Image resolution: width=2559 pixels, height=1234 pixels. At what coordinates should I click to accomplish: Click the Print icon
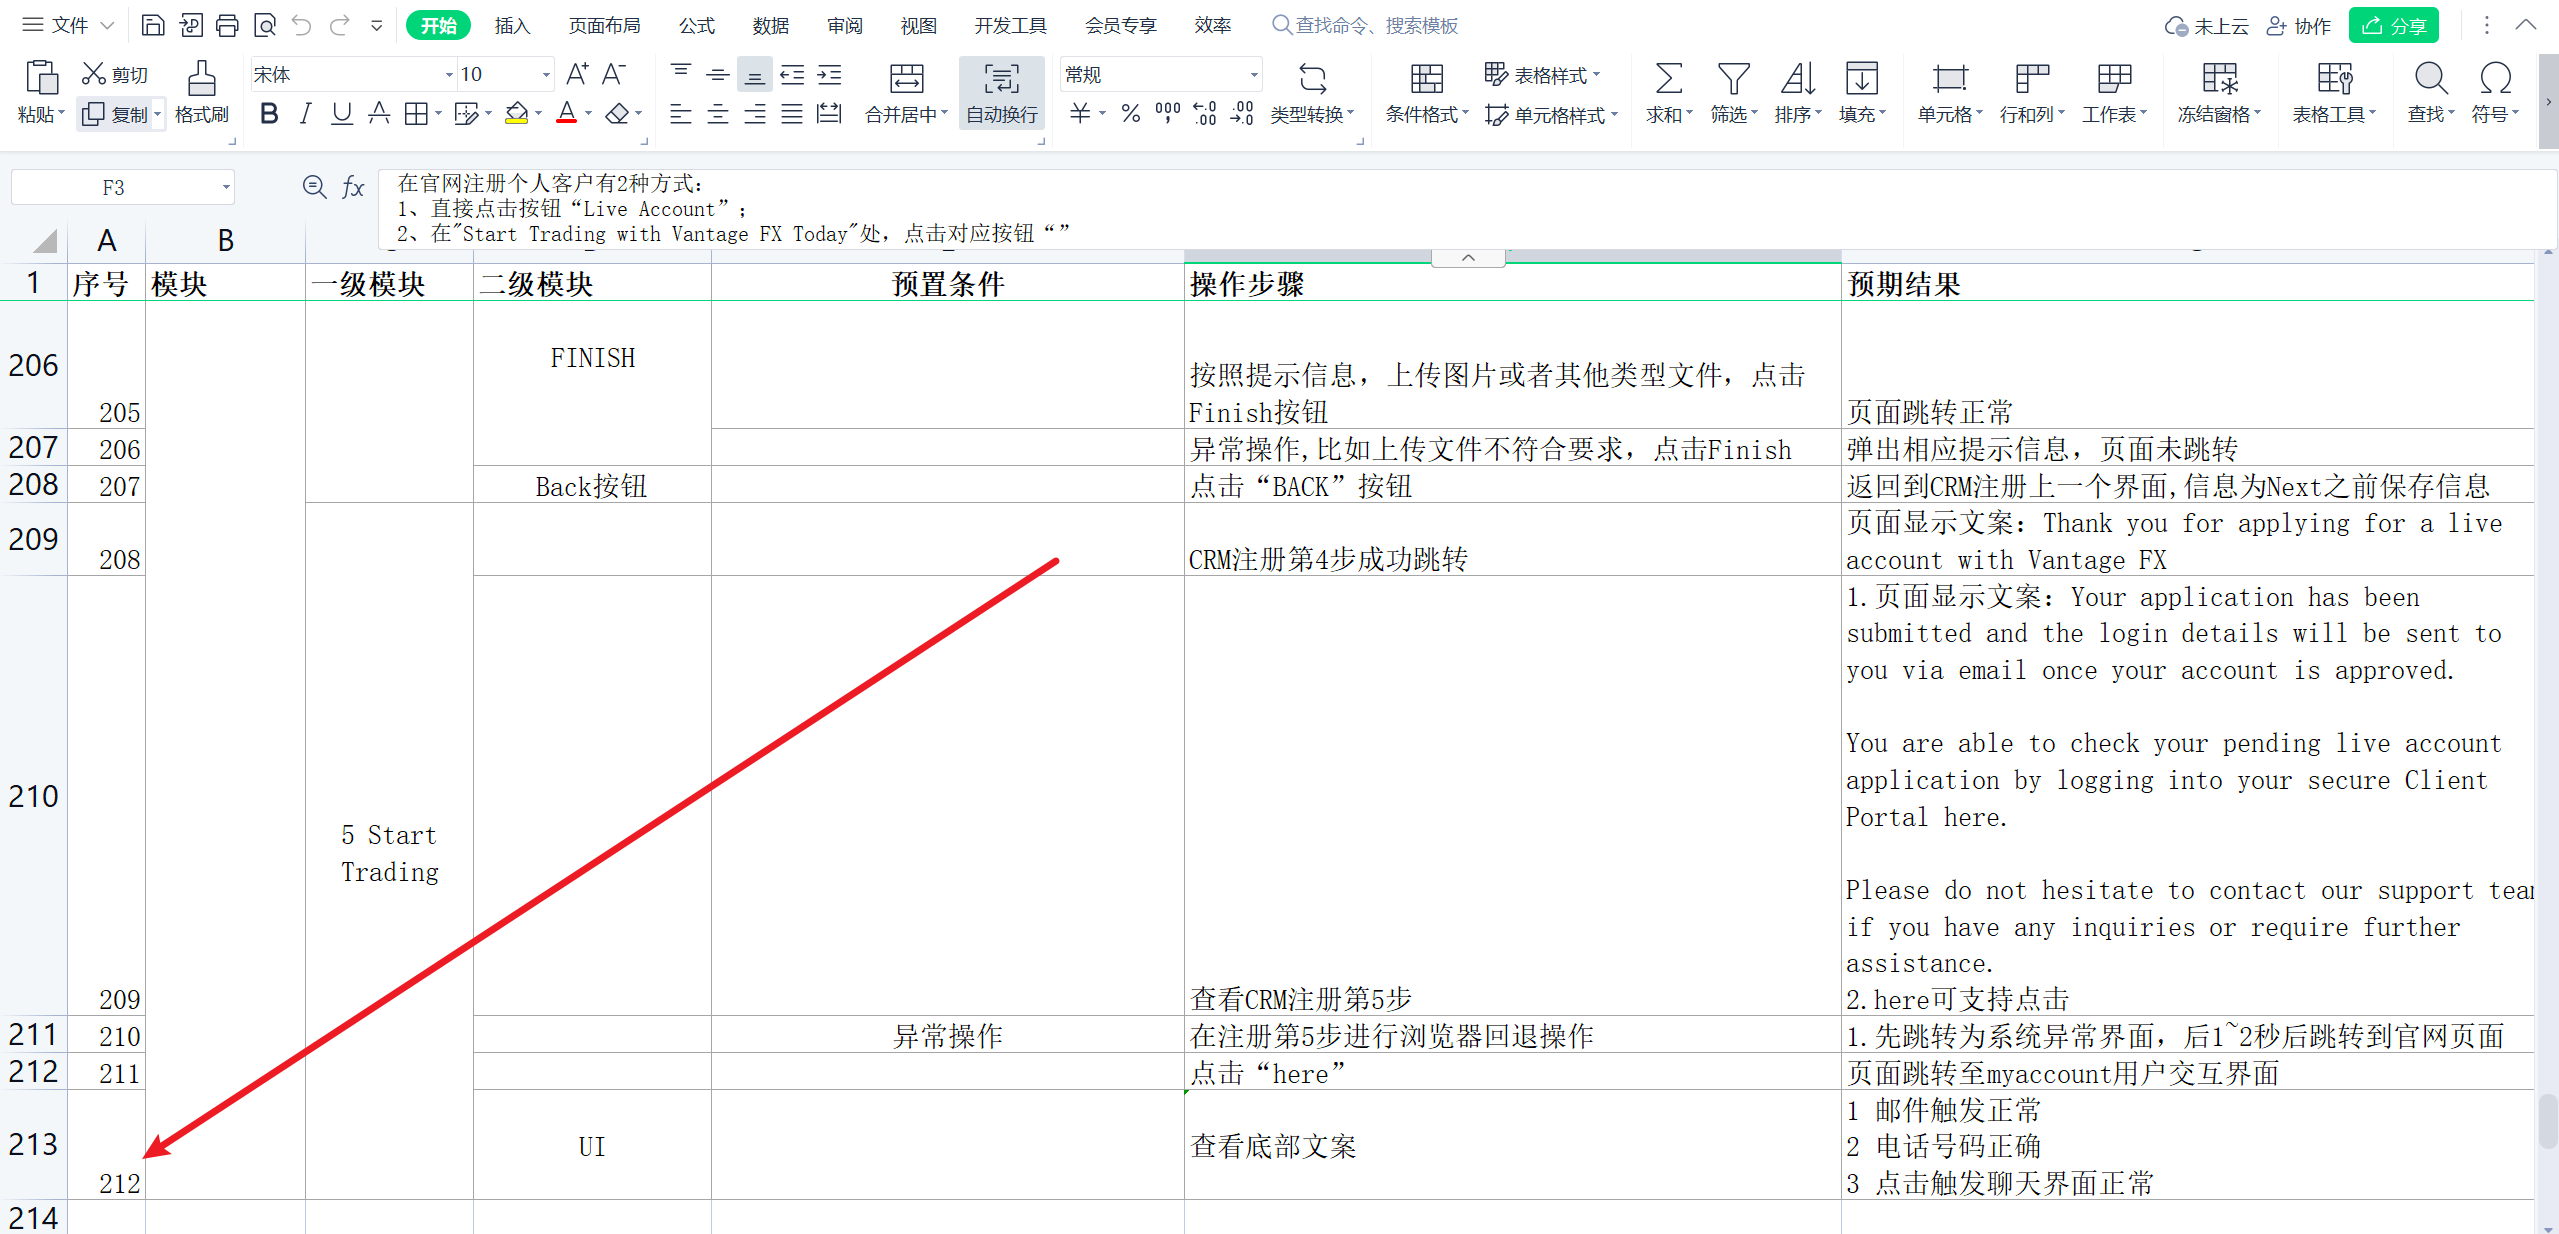[227, 25]
